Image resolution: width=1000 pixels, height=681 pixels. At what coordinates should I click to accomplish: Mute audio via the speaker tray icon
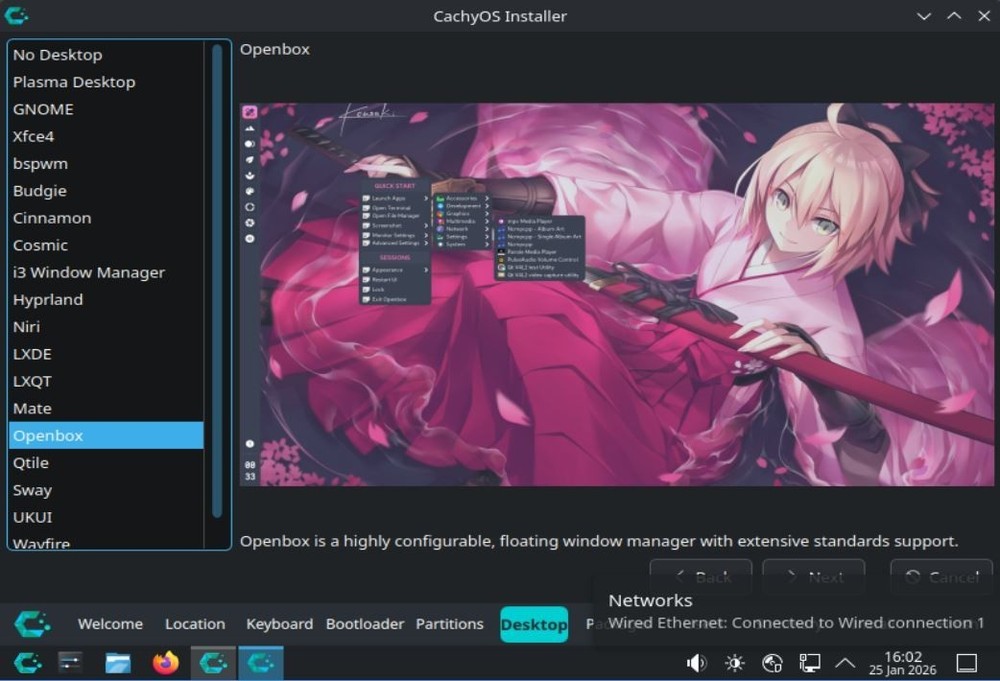[x=696, y=662]
